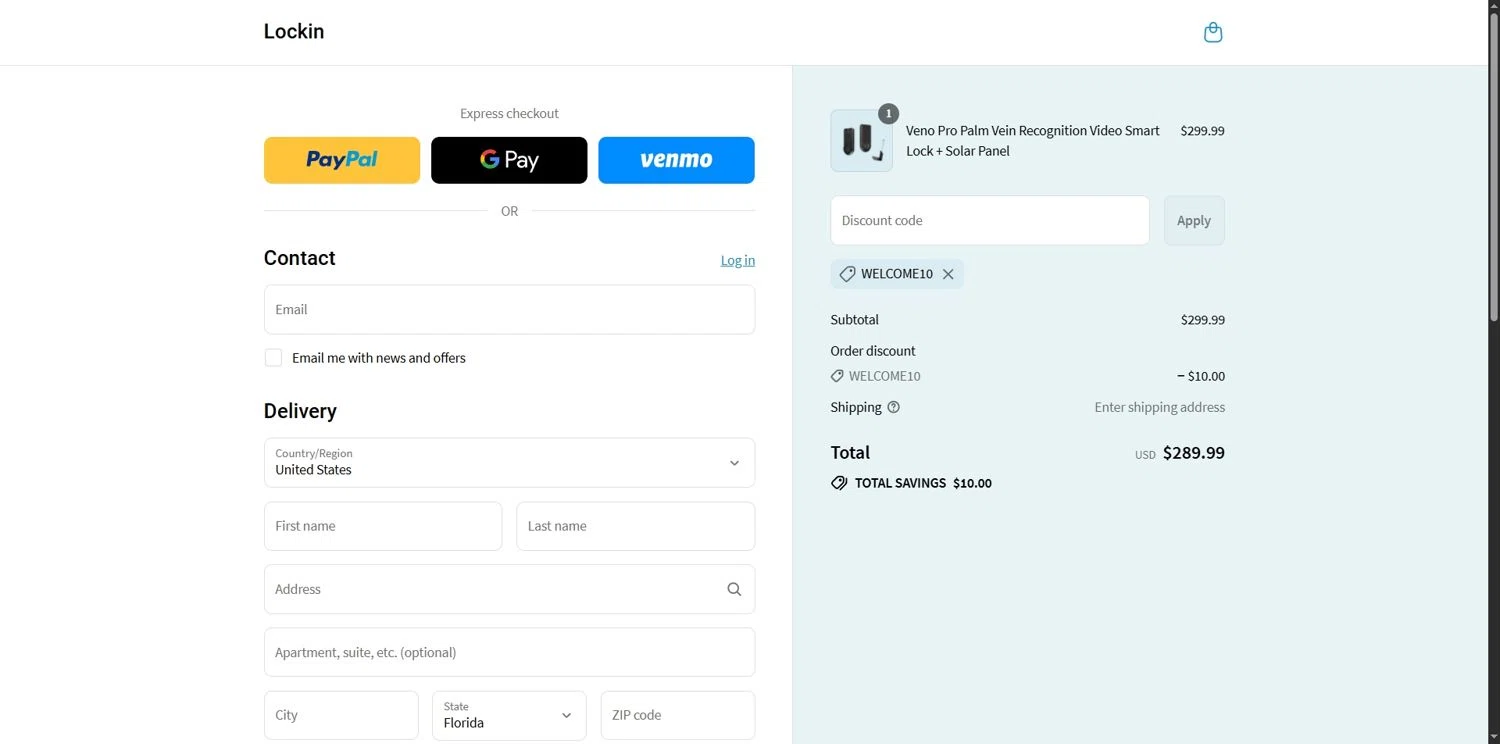Screen dimensions: 1500x744
Task: Click the address search magnifier icon
Action: click(734, 589)
